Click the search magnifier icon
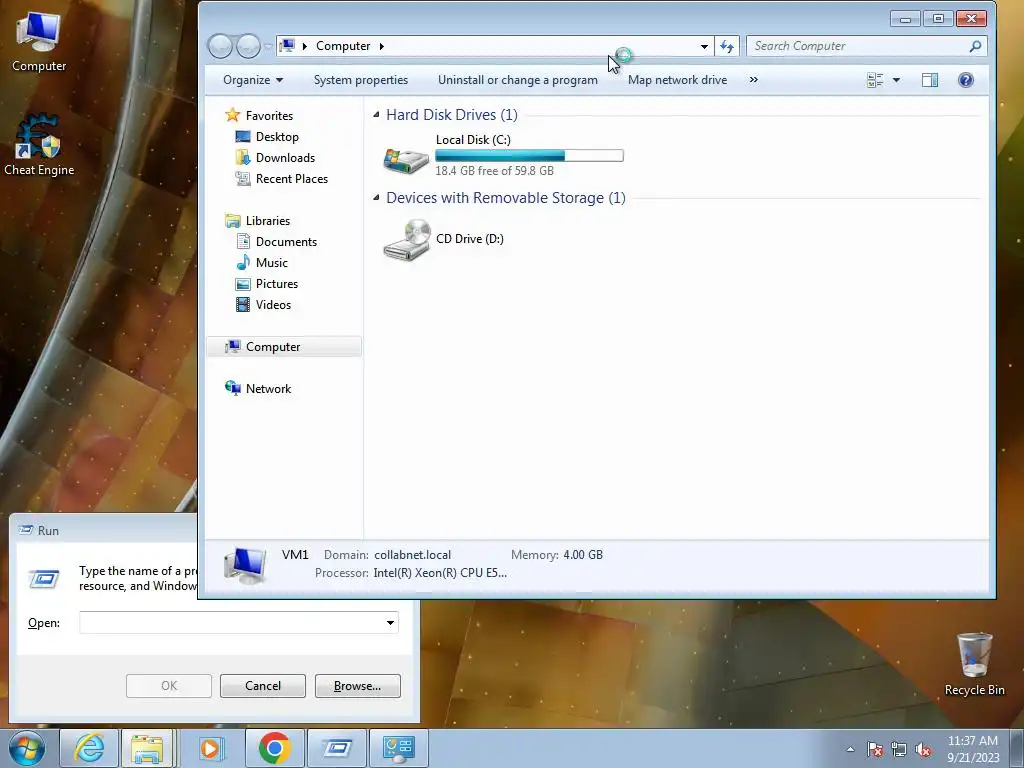1024x768 pixels. [x=975, y=46]
